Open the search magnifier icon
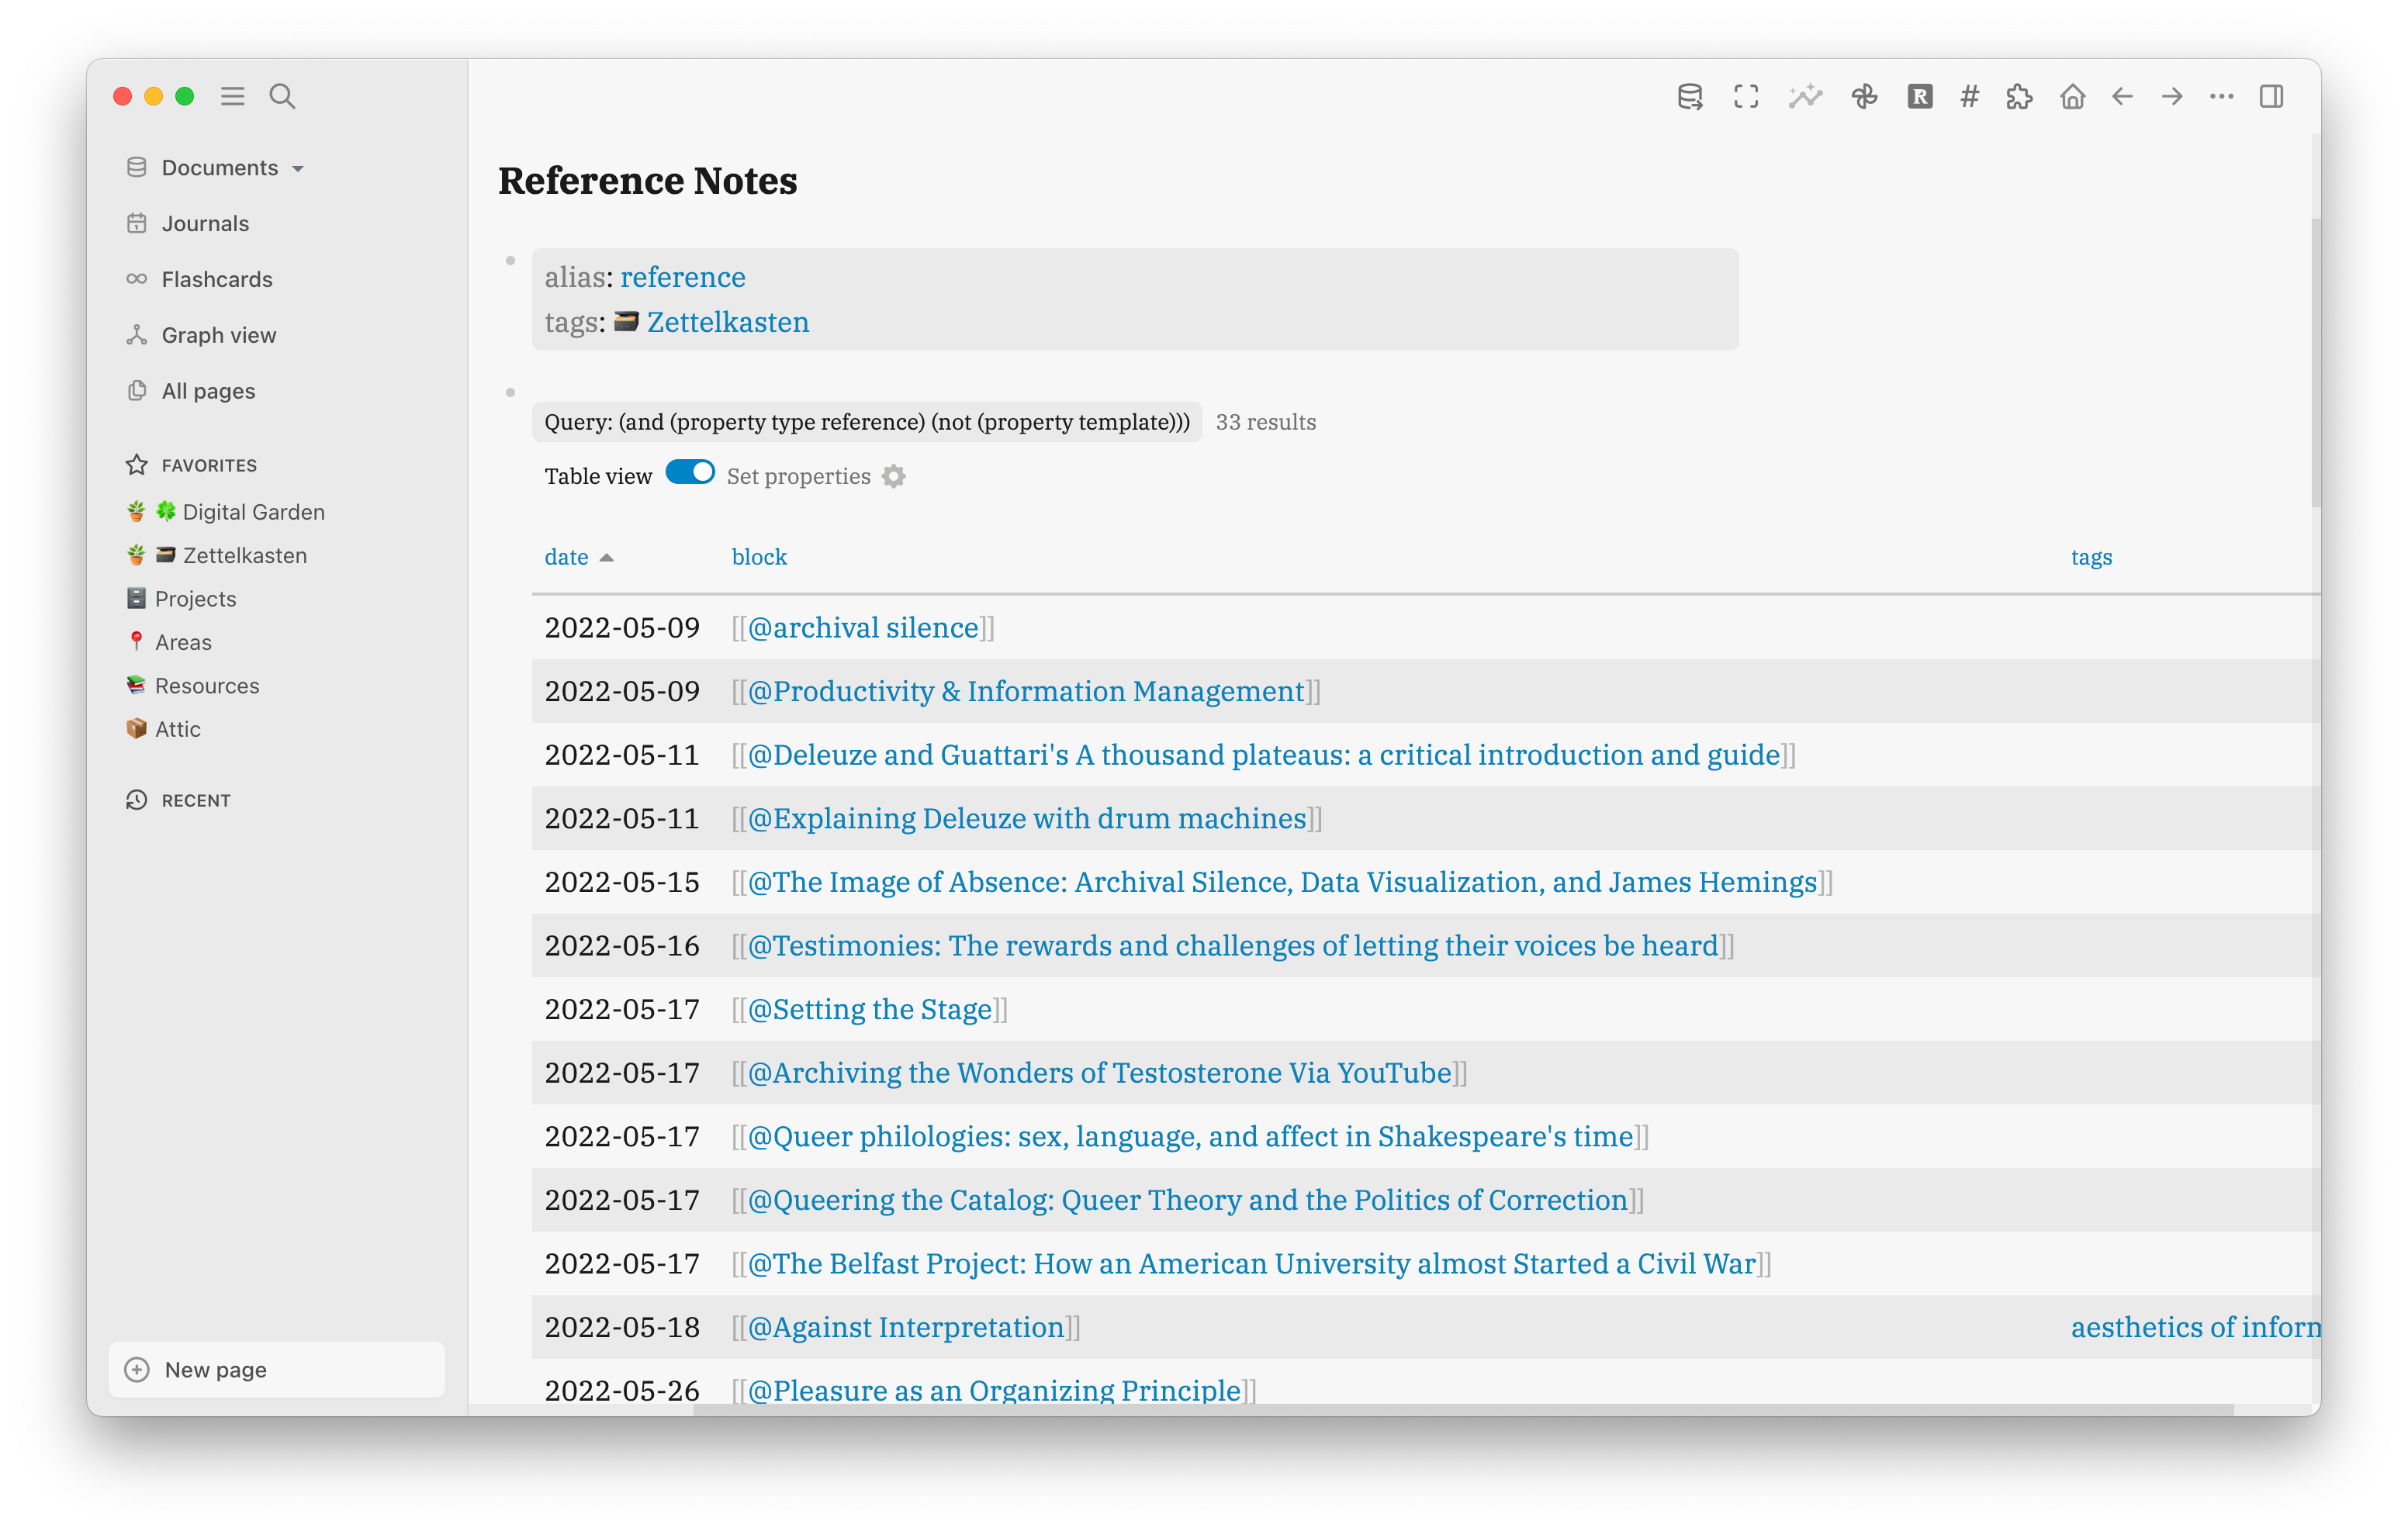 [x=282, y=96]
